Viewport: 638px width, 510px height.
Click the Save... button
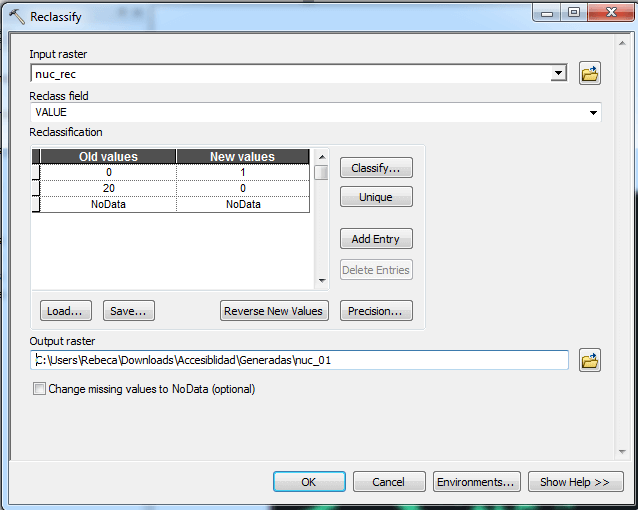tap(129, 311)
